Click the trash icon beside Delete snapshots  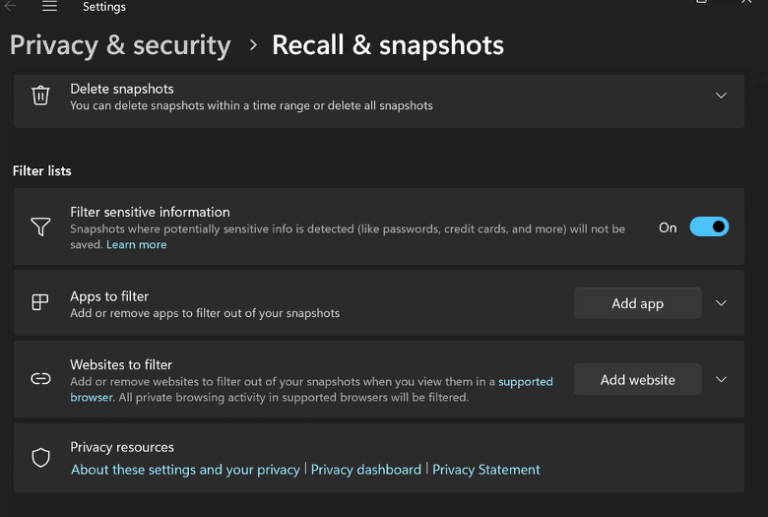(40, 95)
